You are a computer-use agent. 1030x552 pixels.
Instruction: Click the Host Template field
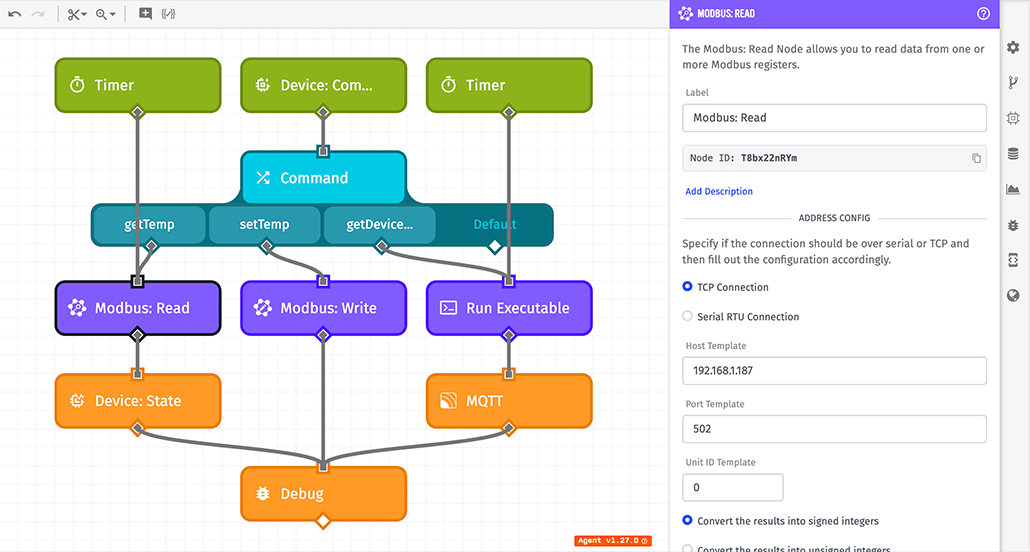834,371
